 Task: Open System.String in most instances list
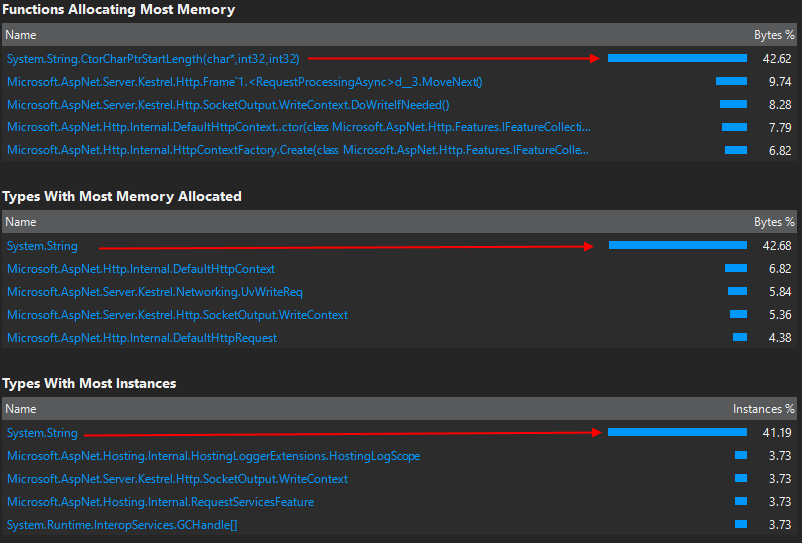click(x=42, y=433)
